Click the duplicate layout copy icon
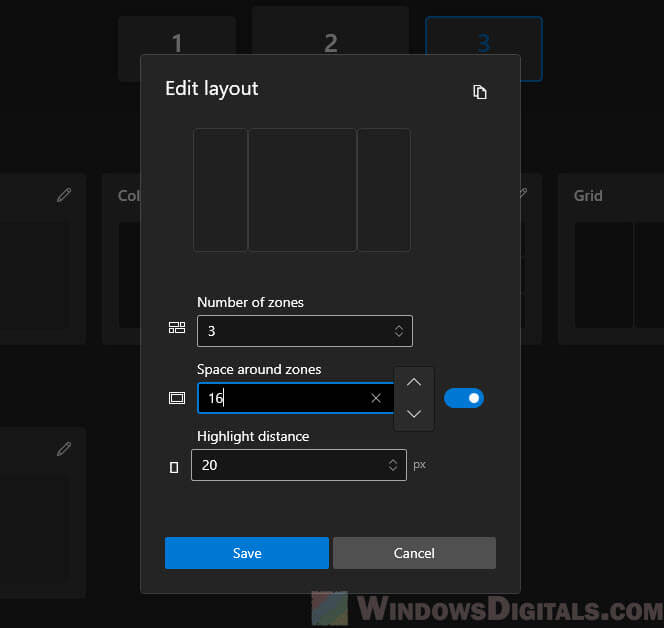 coord(480,92)
